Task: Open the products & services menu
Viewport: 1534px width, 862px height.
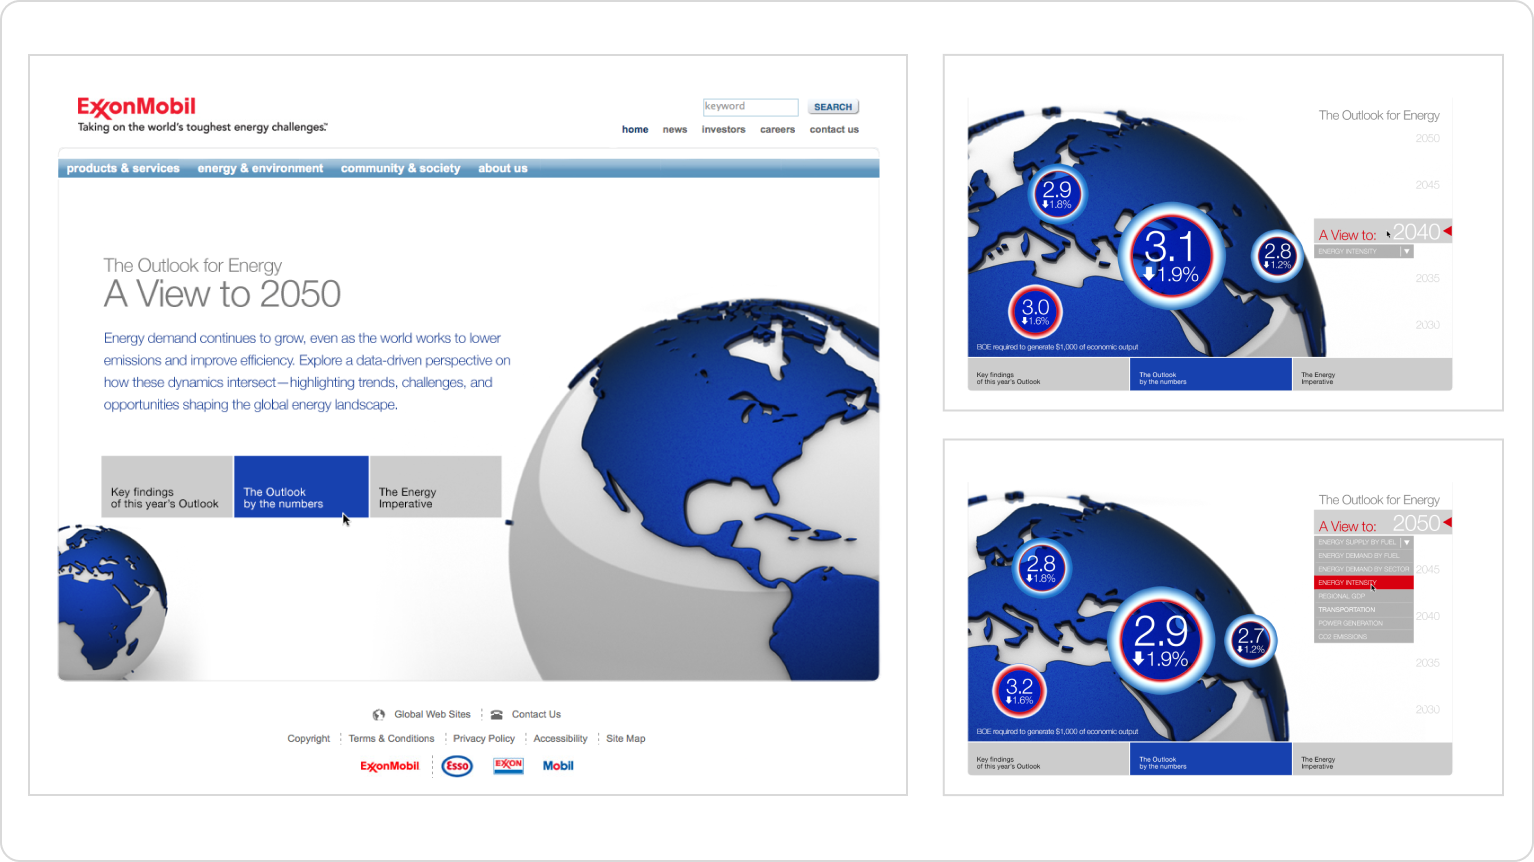Action: pyautogui.click(x=123, y=169)
